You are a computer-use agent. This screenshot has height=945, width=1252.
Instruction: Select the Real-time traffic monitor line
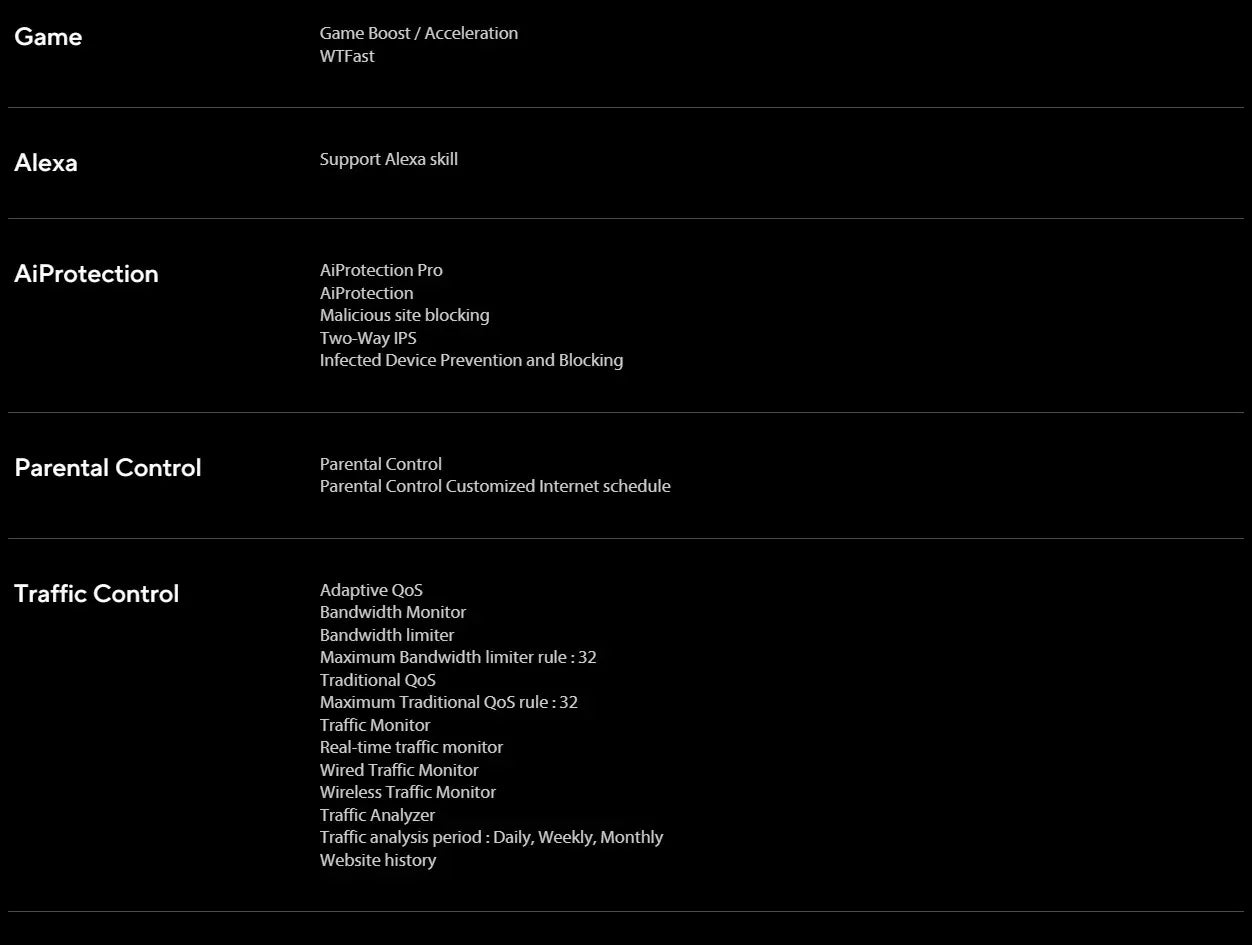[411, 747]
